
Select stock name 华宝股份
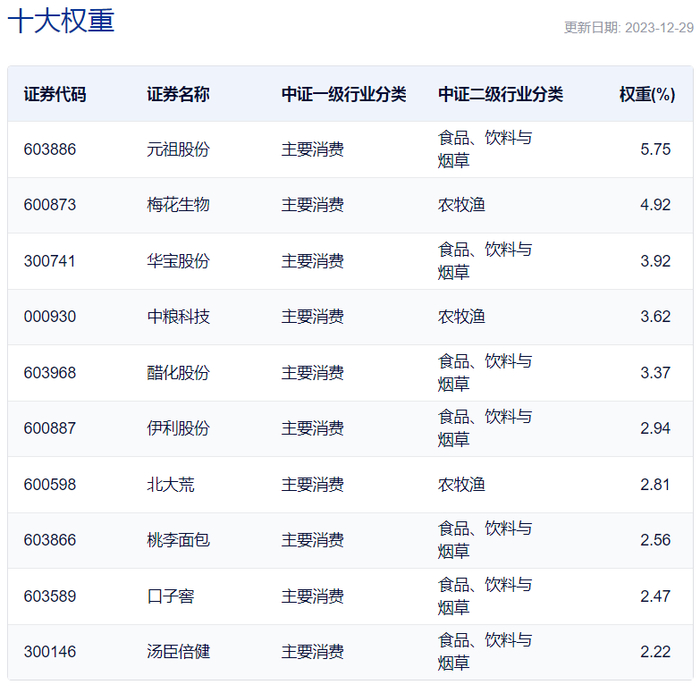pos(178,261)
